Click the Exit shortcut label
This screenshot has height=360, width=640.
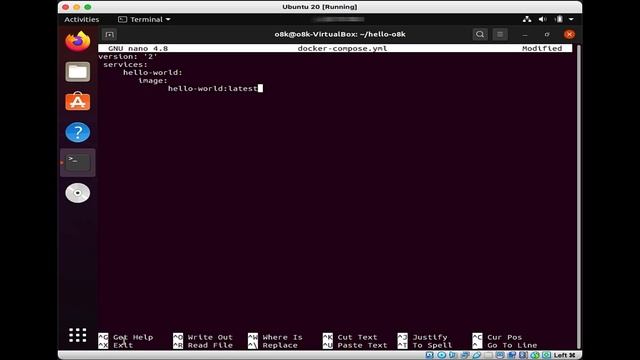[123, 345]
